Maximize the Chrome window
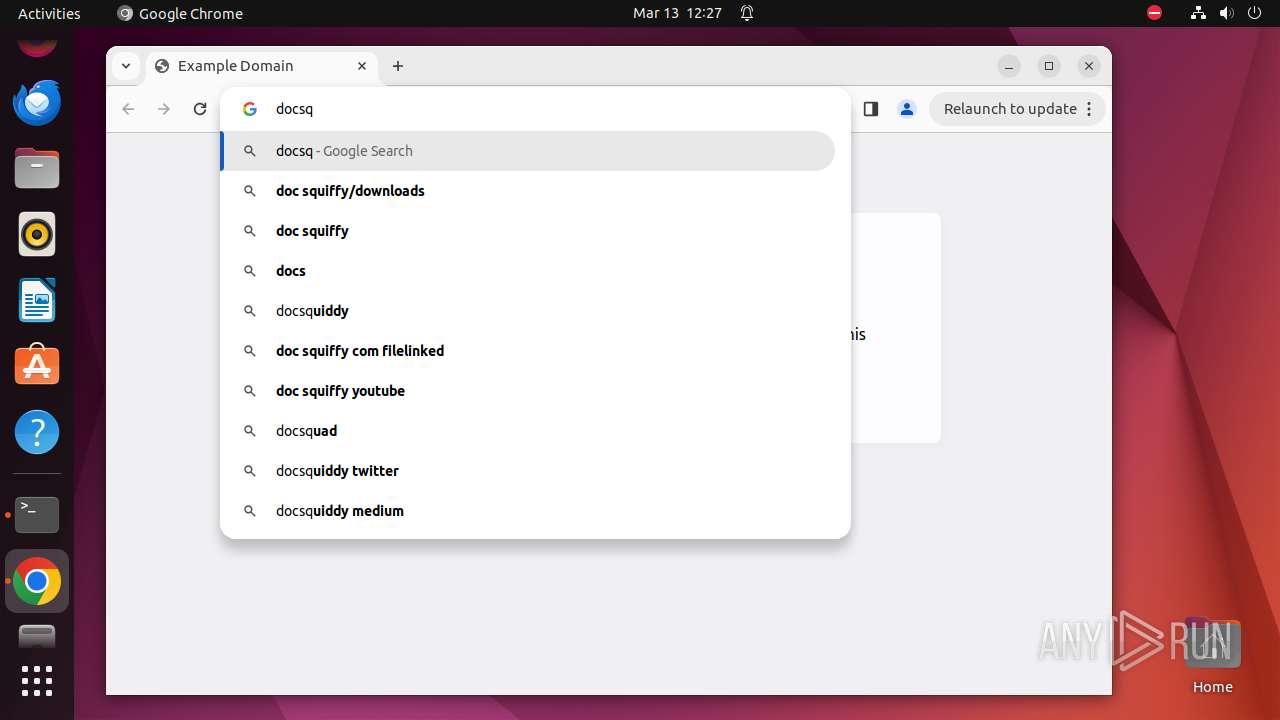Screen dimensions: 1280x720 1049,66
